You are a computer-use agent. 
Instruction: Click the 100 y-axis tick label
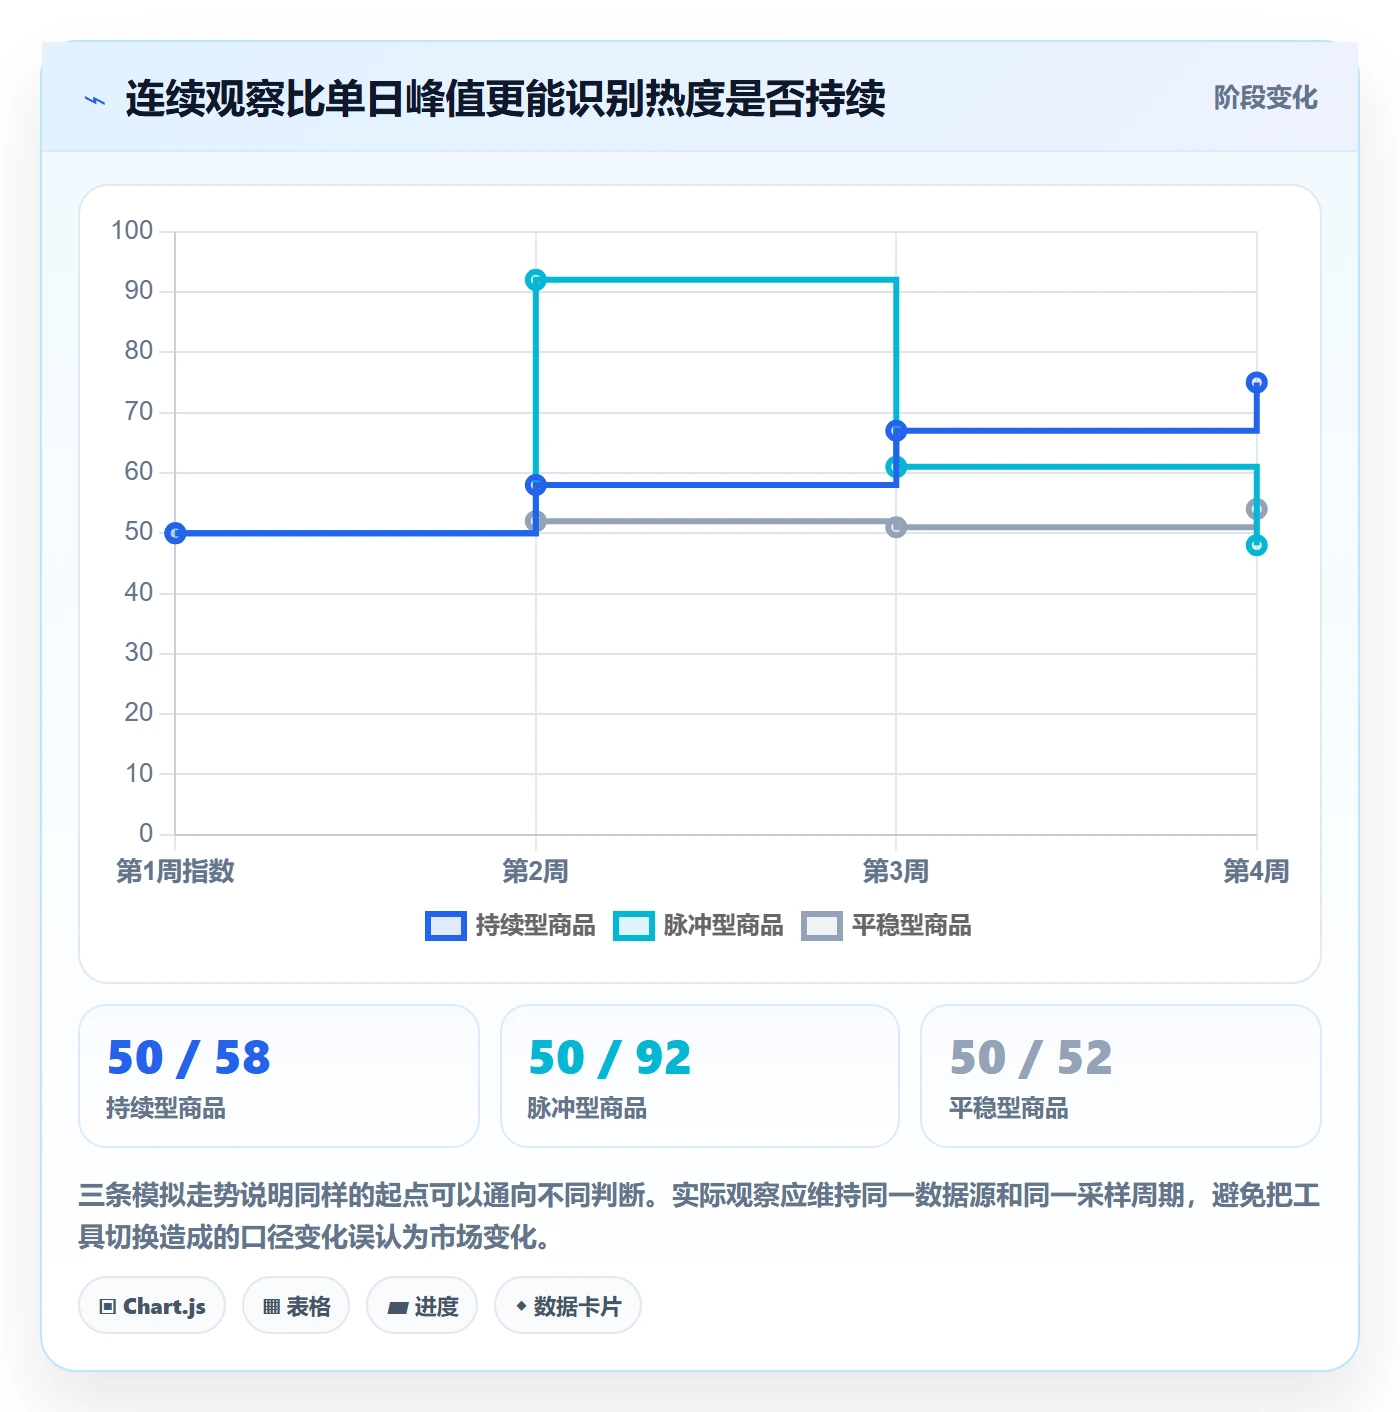pyautogui.click(x=132, y=231)
